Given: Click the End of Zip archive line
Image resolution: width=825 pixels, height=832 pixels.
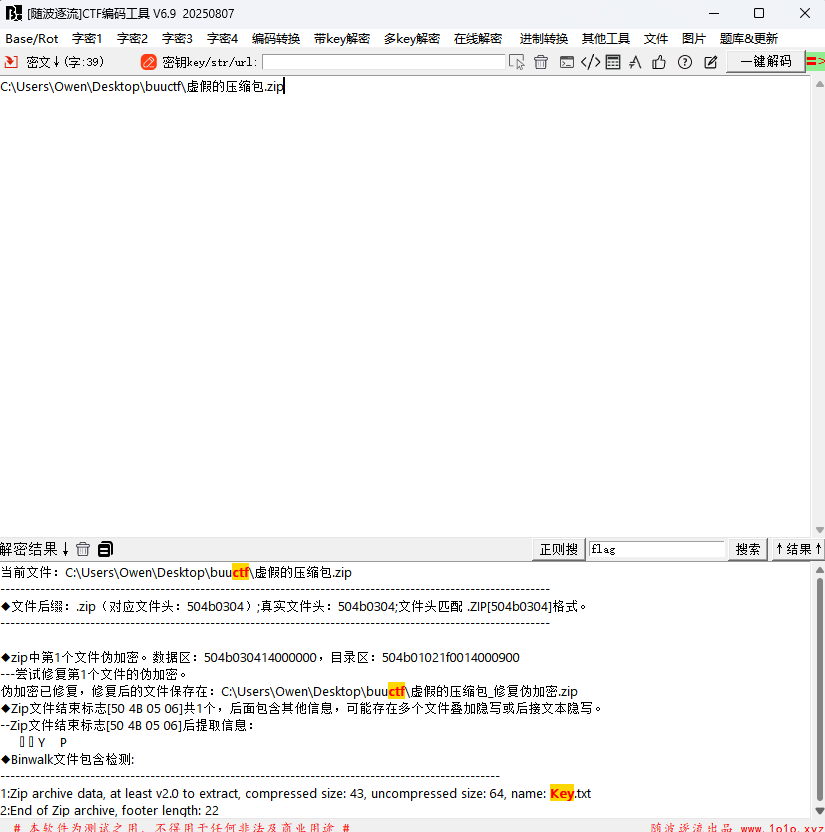Looking at the screenshot, I should [x=109, y=810].
